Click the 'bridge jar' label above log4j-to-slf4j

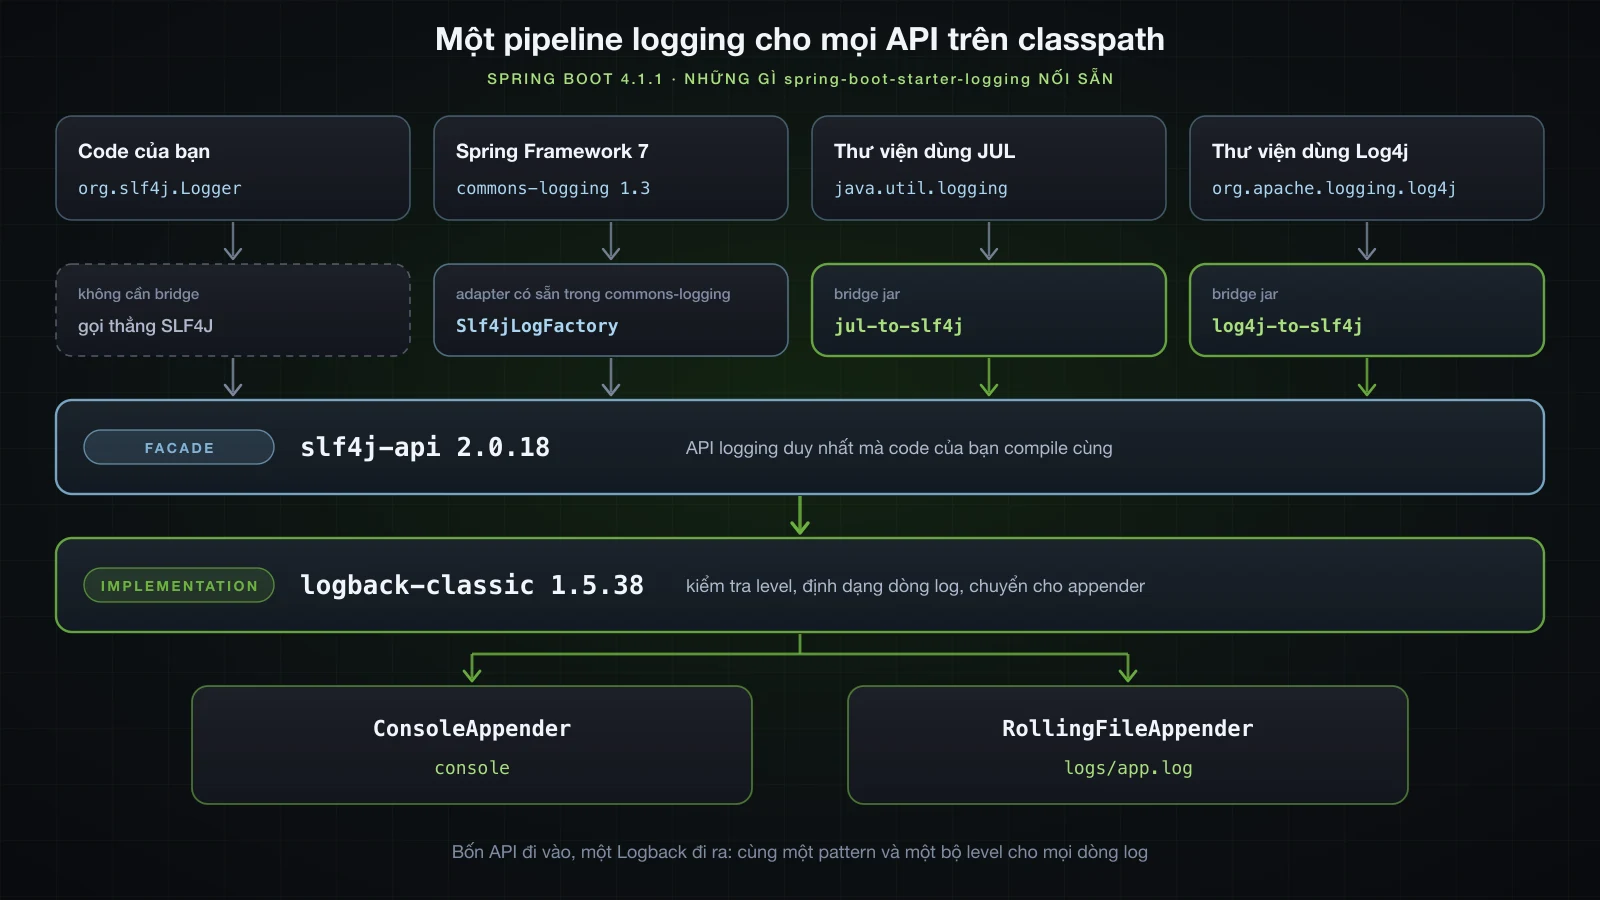1245,294
